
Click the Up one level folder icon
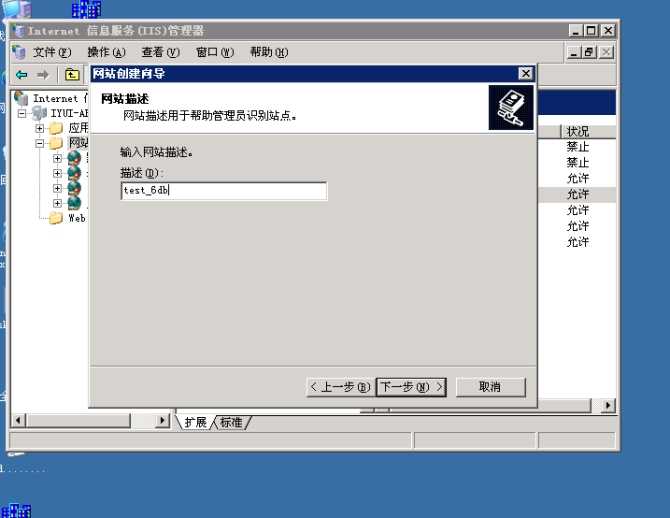coord(72,75)
